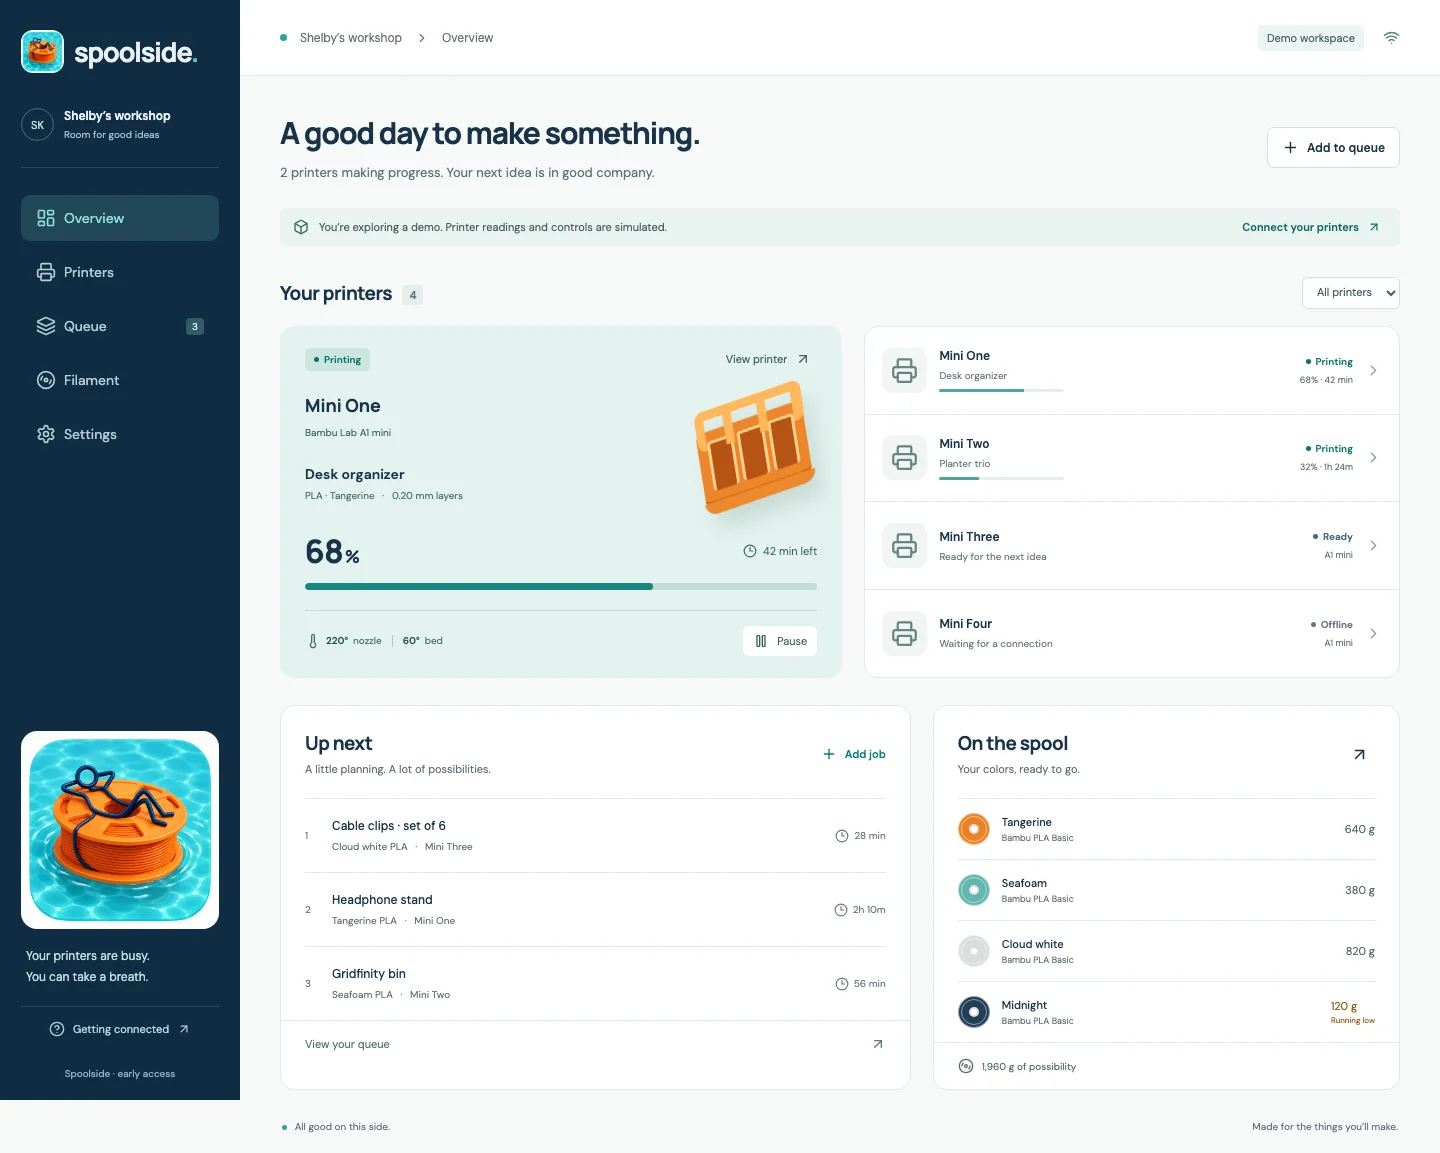Image resolution: width=1440 pixels, height=1153 pixels.
Task: Click clock icon for Gridfinity bin job
Action: [842, 984]
